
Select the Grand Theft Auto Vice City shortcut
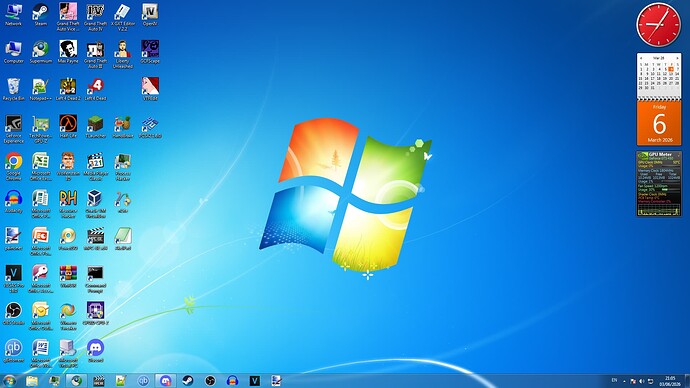68,17
